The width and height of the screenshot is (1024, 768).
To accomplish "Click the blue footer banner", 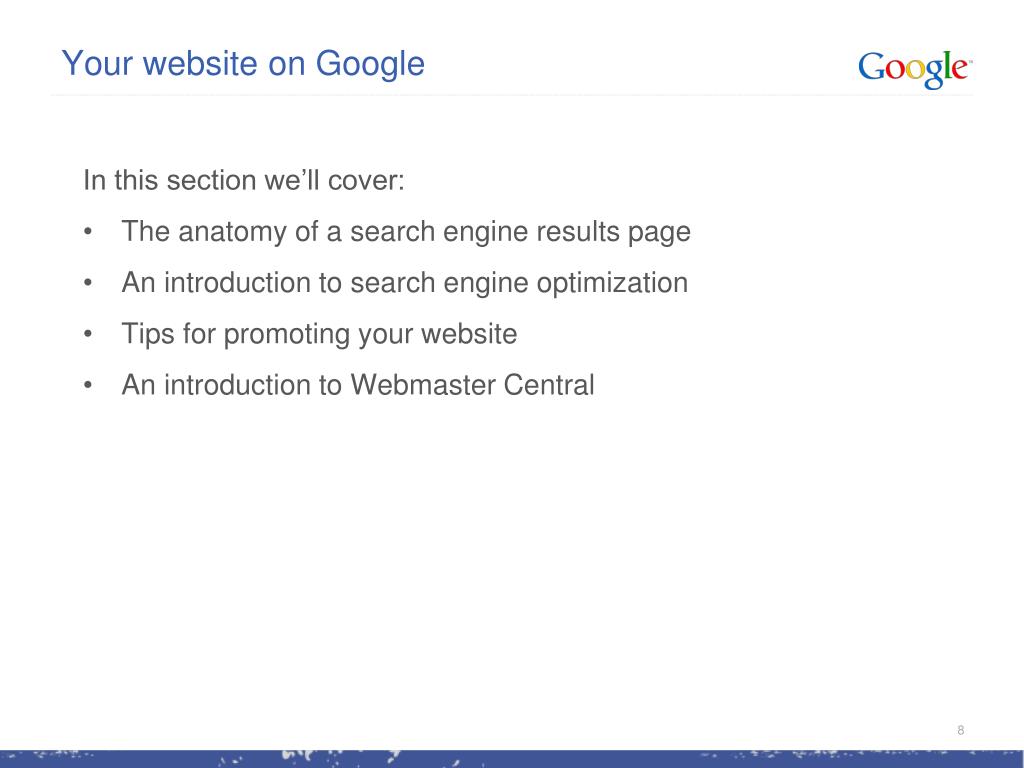I will [512, 759].
